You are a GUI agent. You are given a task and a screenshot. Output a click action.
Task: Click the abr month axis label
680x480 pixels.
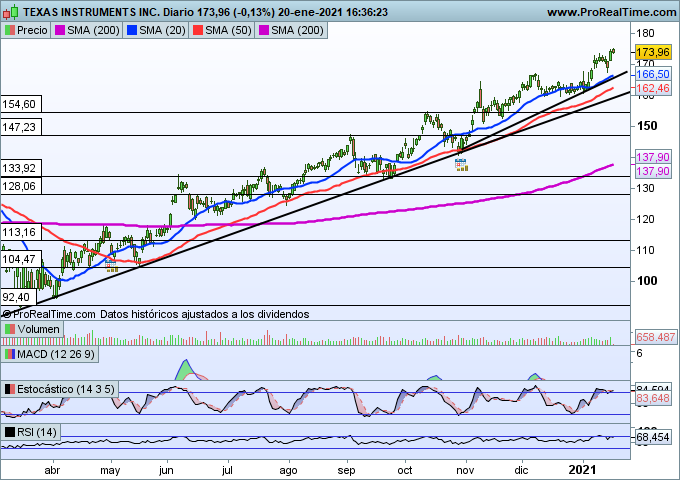[52, 470]
